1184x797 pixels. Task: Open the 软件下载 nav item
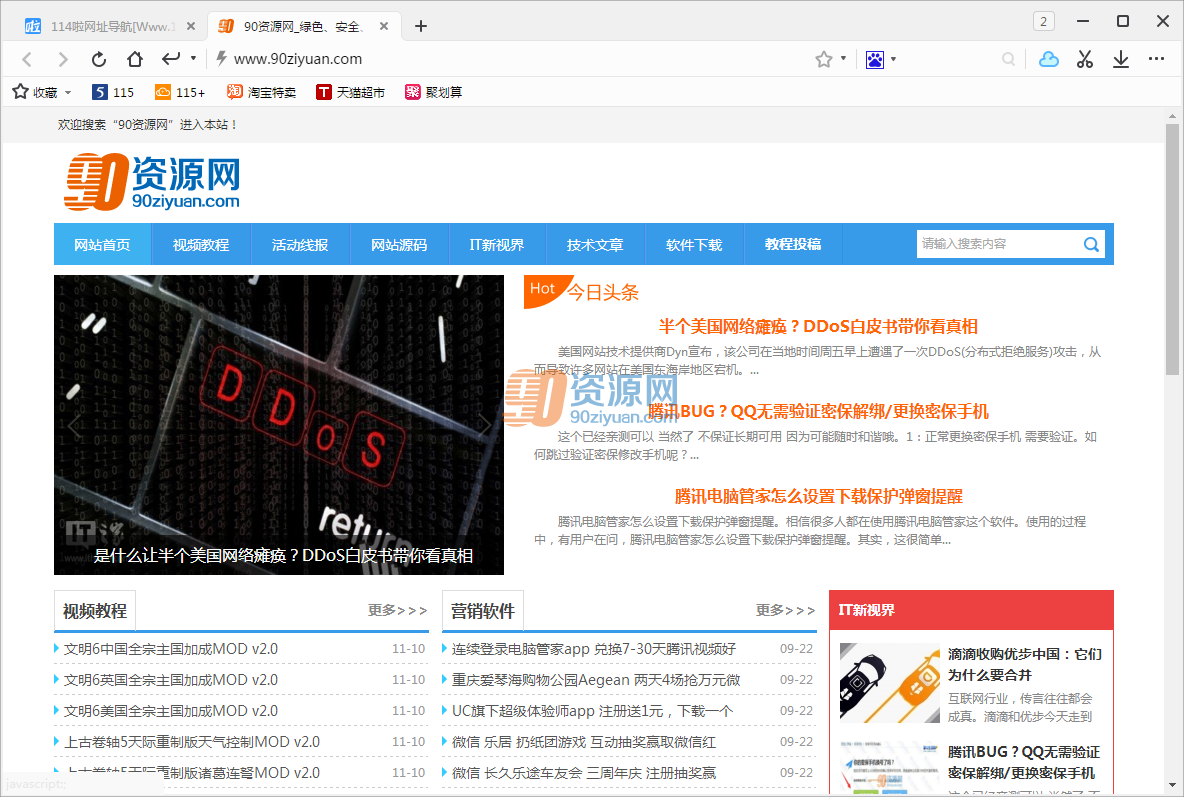pyautogui.click(x=694, y=245)
